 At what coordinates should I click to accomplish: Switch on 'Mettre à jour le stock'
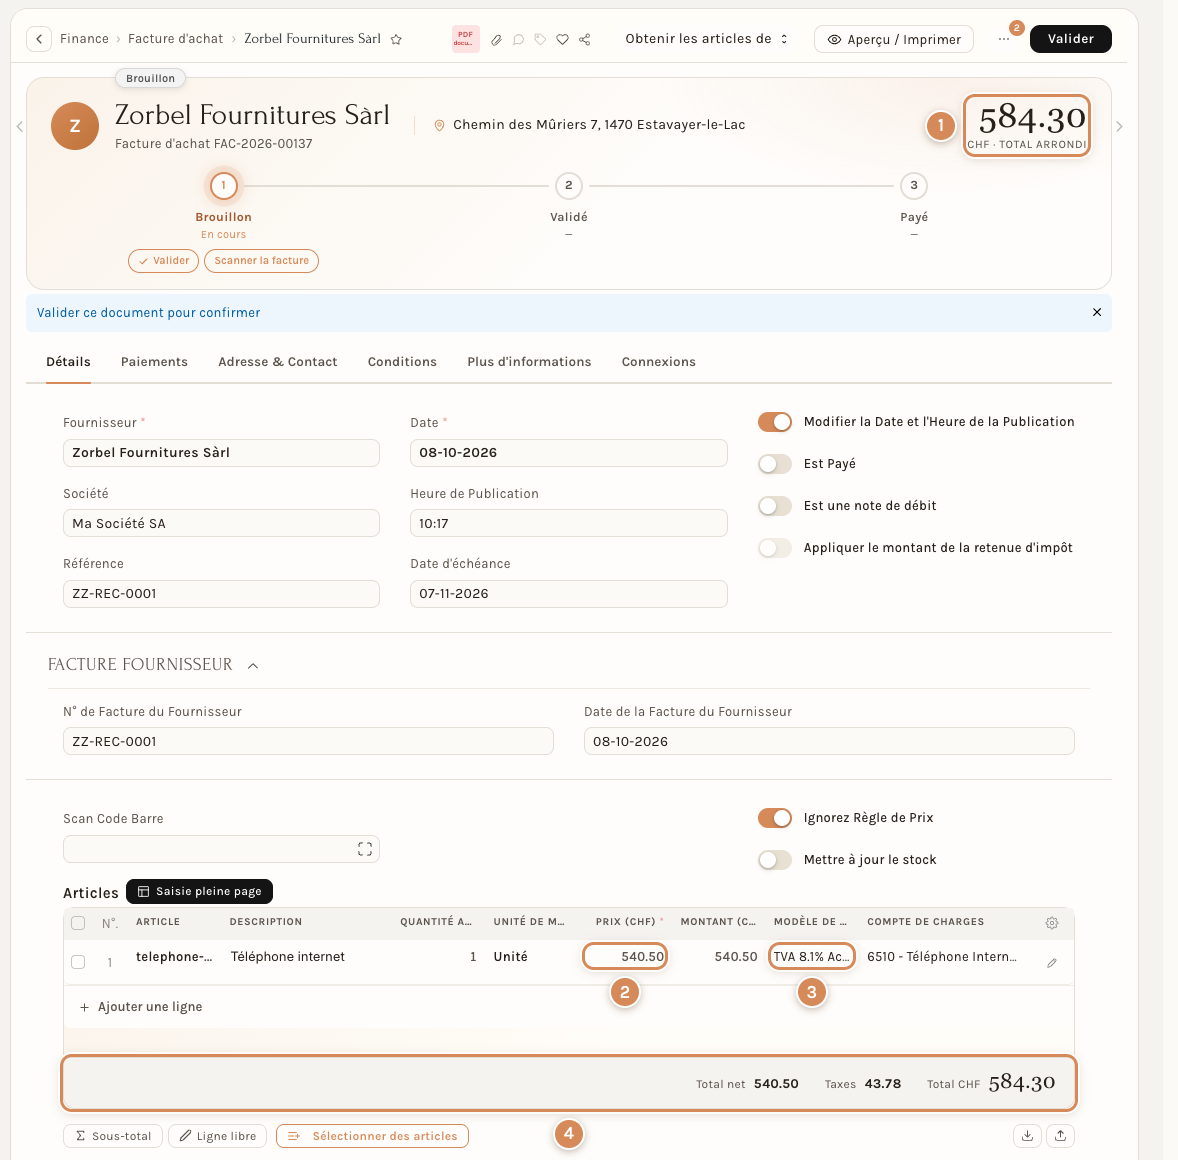click(x=775, y=860)
